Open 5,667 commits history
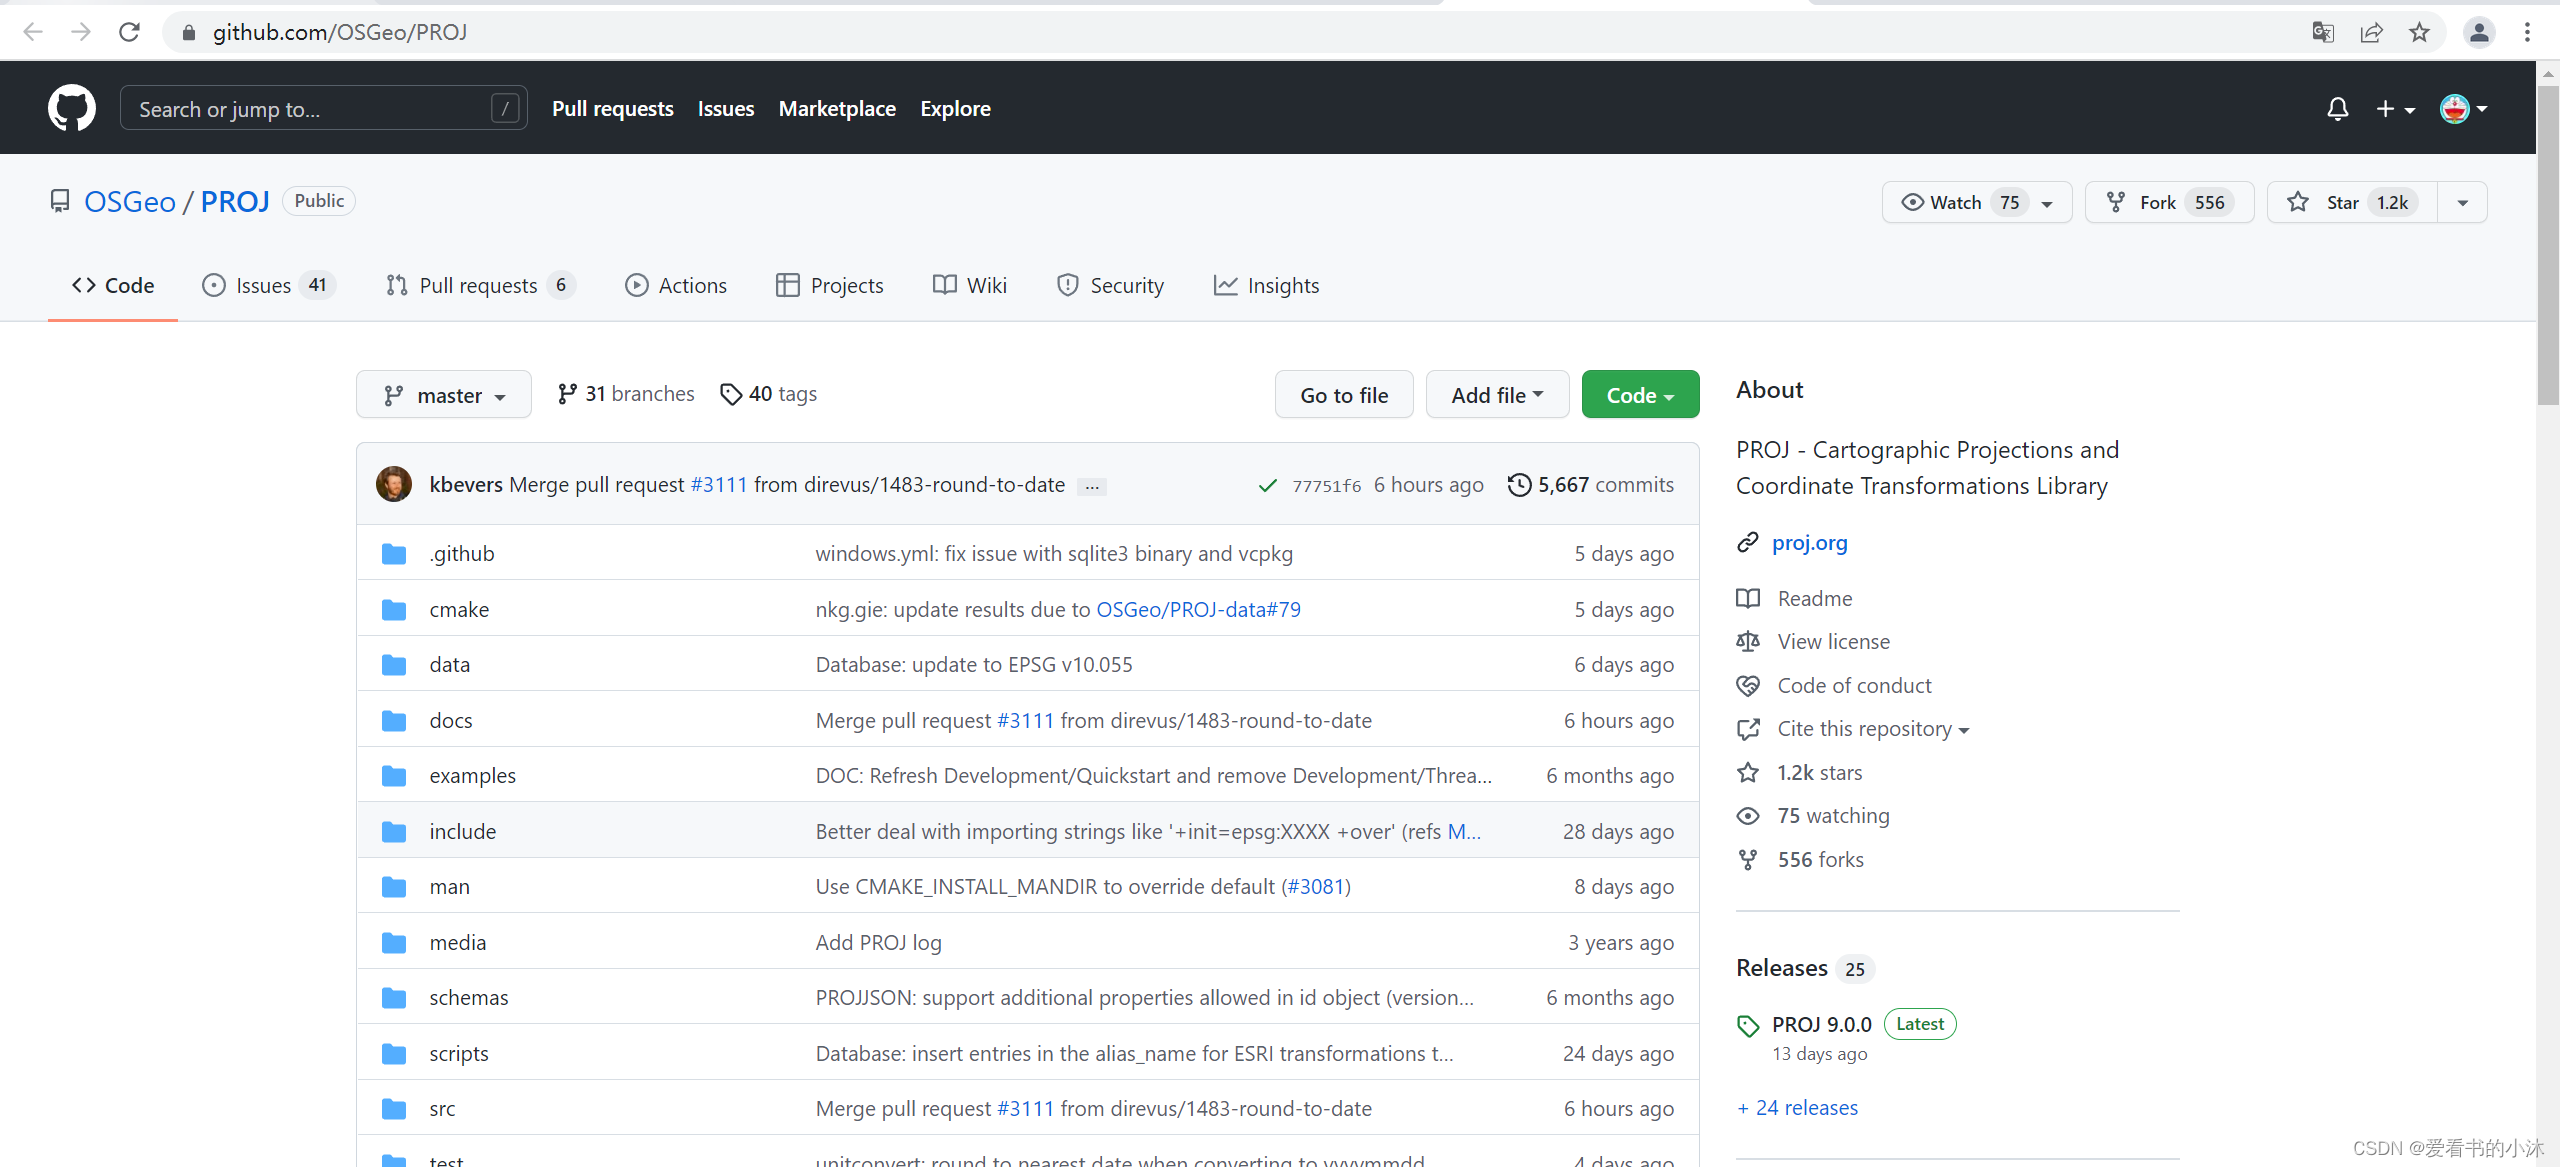The width and height of the screenshot is (2560, 1167). [1591, 485]
